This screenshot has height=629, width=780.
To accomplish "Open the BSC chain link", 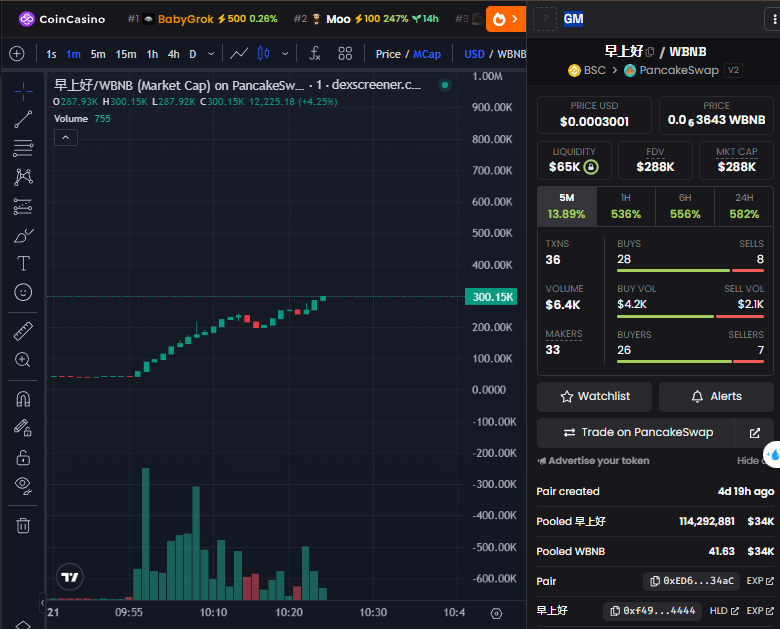I will (587, 70).
